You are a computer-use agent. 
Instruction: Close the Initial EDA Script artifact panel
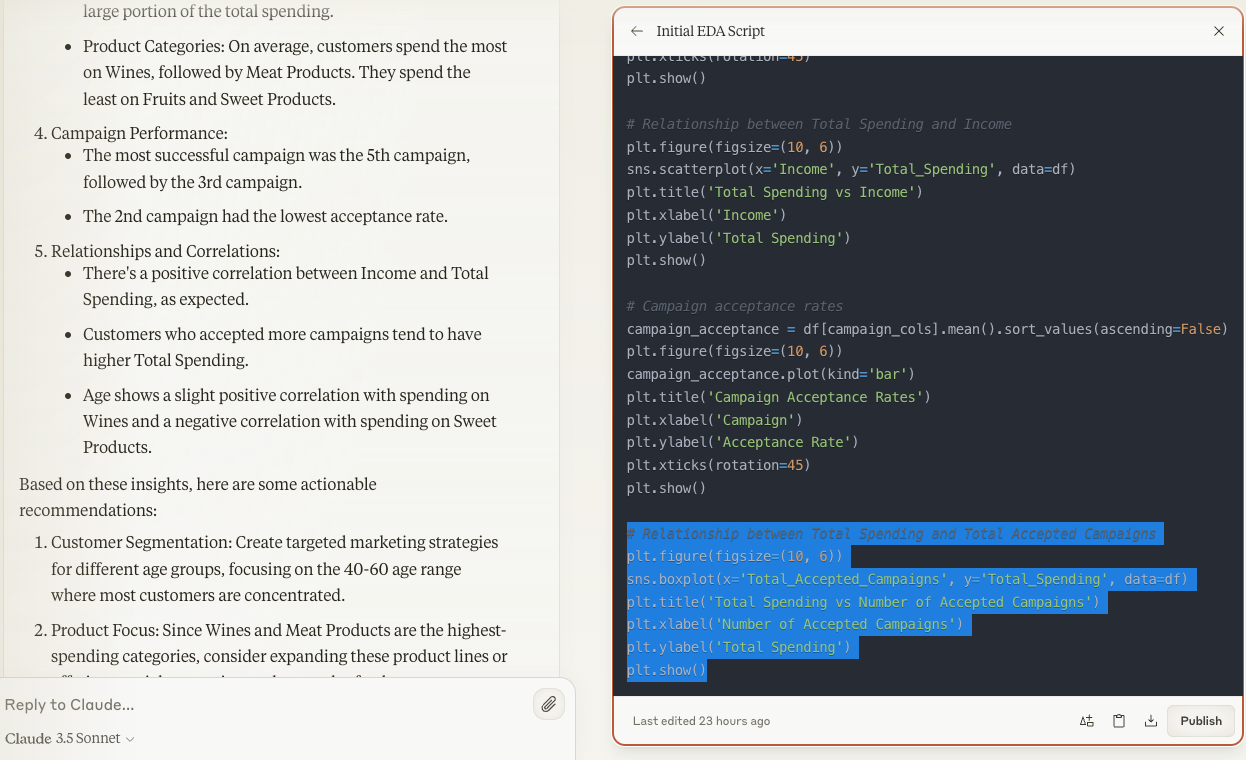coord(1218,31)
